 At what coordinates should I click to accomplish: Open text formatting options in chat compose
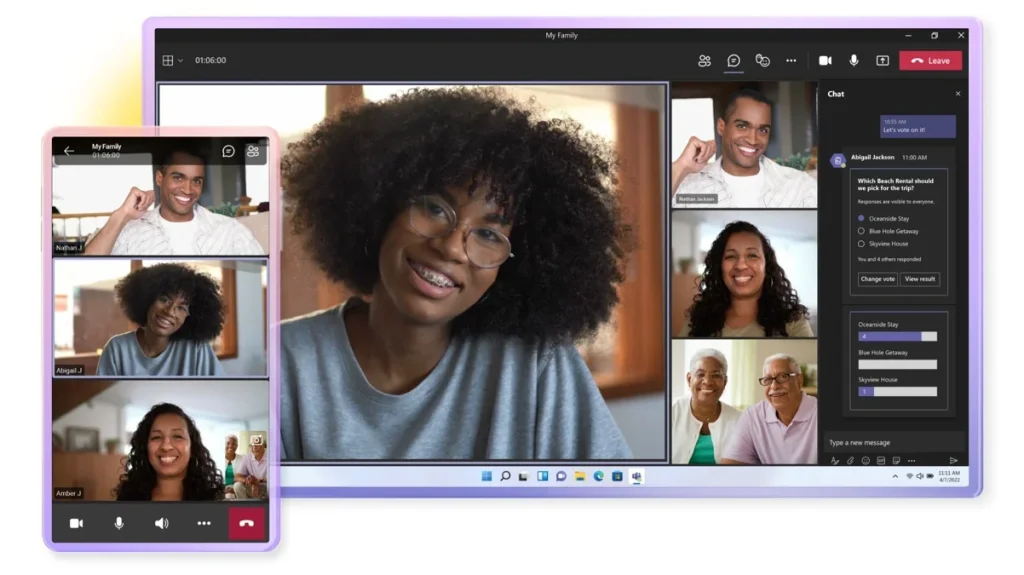[x=834, y=461]
